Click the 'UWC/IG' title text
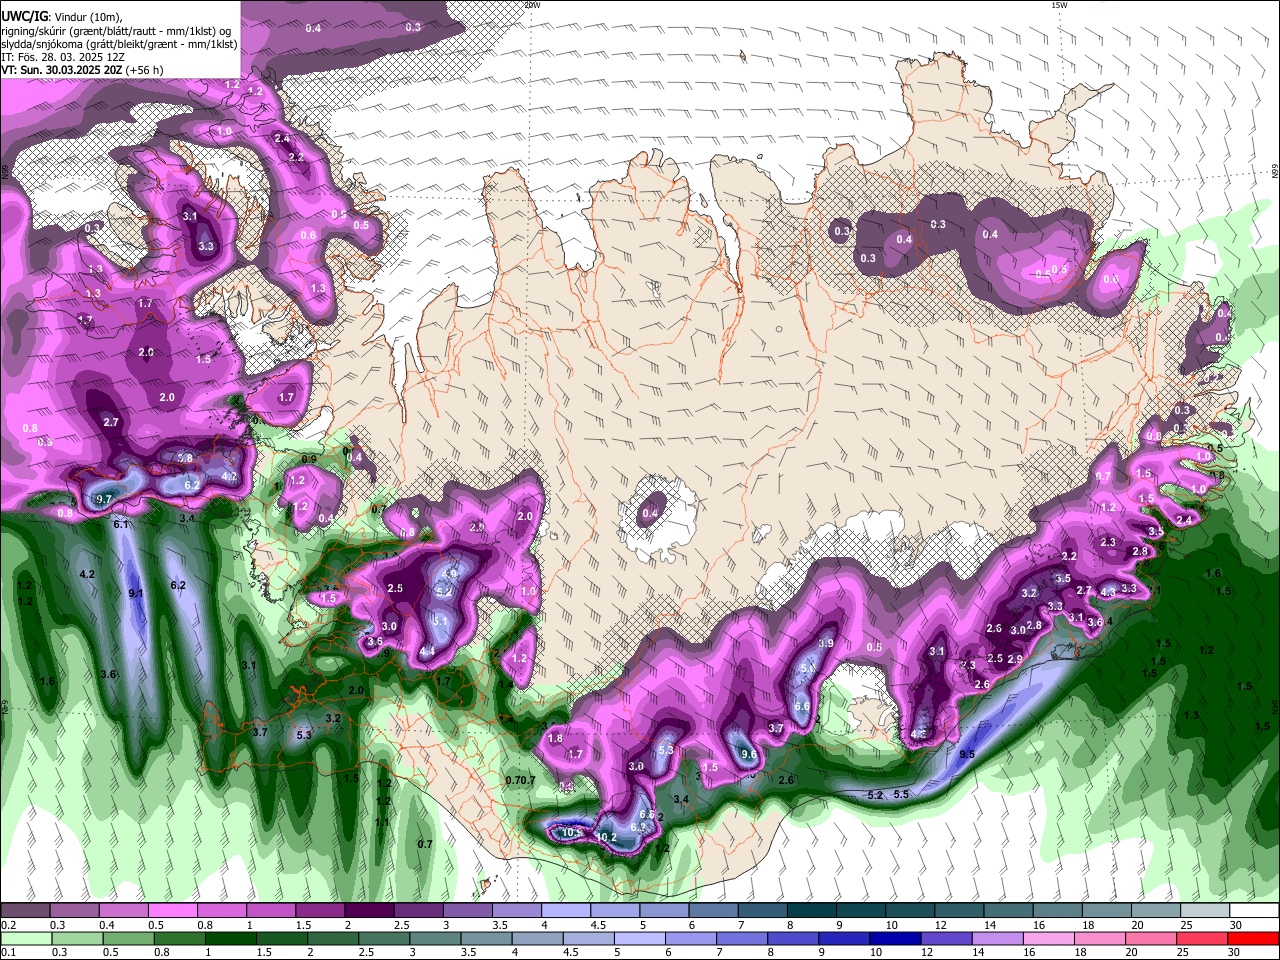Viewport: 1280px width, 960px height. click(25, 17)
